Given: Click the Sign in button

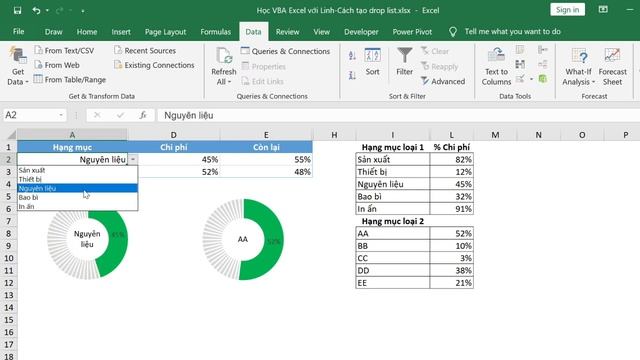Looking at the screenshot, I should 567,10.
